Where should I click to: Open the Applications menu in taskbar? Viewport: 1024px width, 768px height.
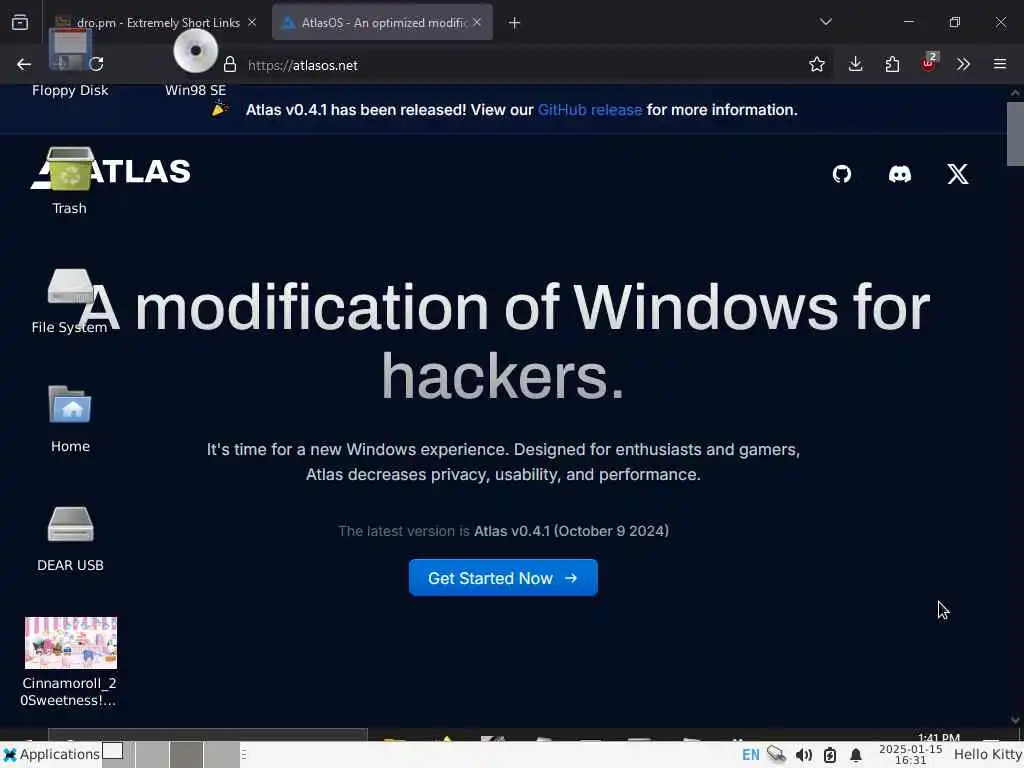[52, 754]
